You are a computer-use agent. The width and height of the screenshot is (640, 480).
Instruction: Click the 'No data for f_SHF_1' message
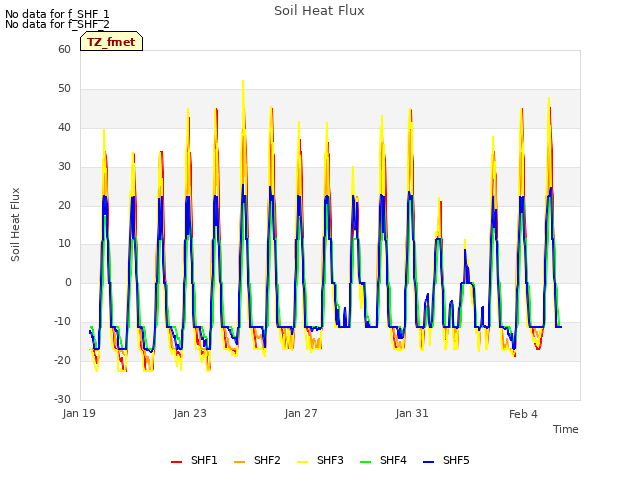57,14
